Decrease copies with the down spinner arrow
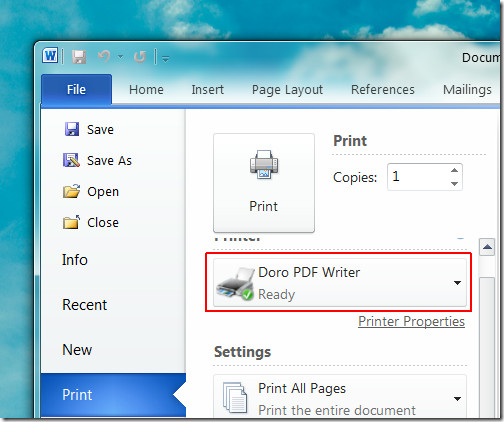504x422 pixels. (x=454, y=184)
